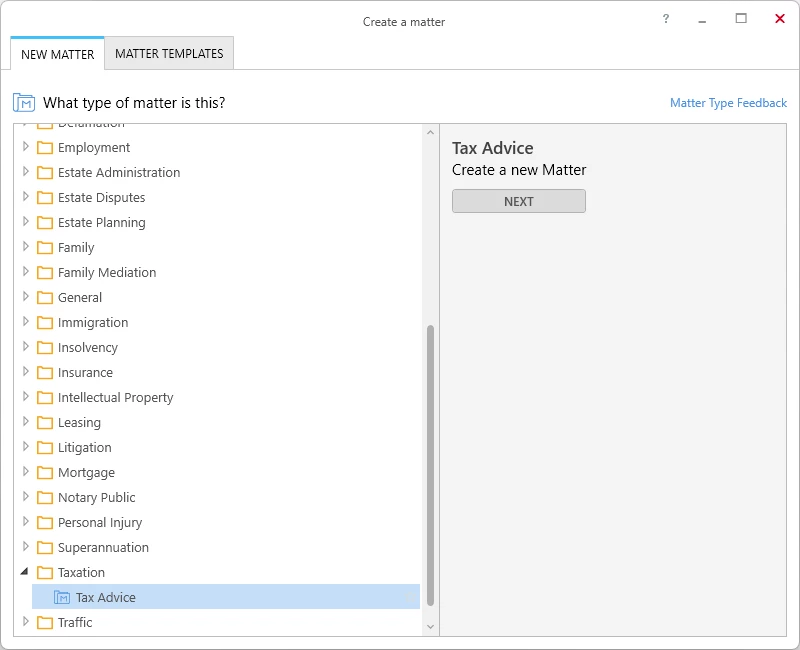Click the Family Mediation folder icon

[x=45, y=272]
